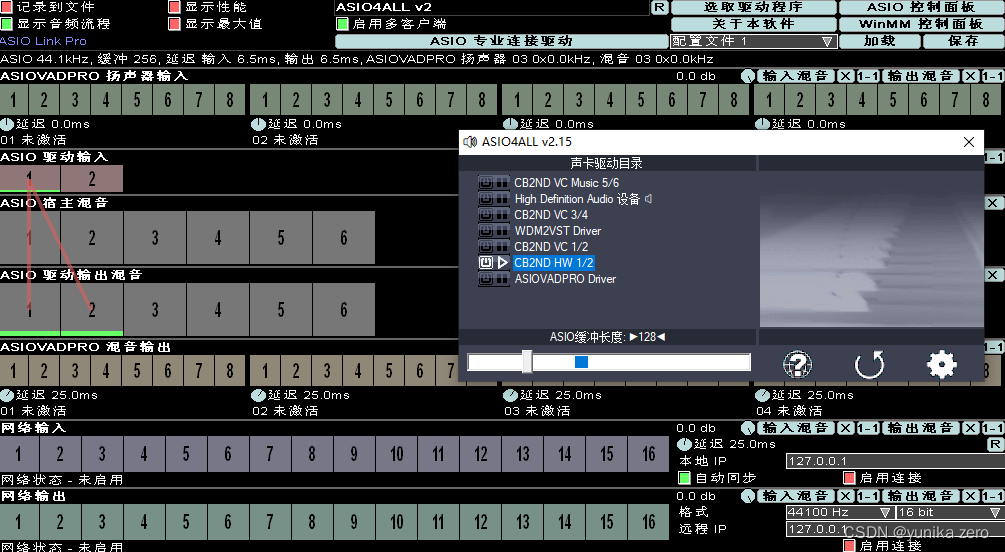
Task: Click X at right of ASIO 宿主混音 row
Action: [993, 203]
